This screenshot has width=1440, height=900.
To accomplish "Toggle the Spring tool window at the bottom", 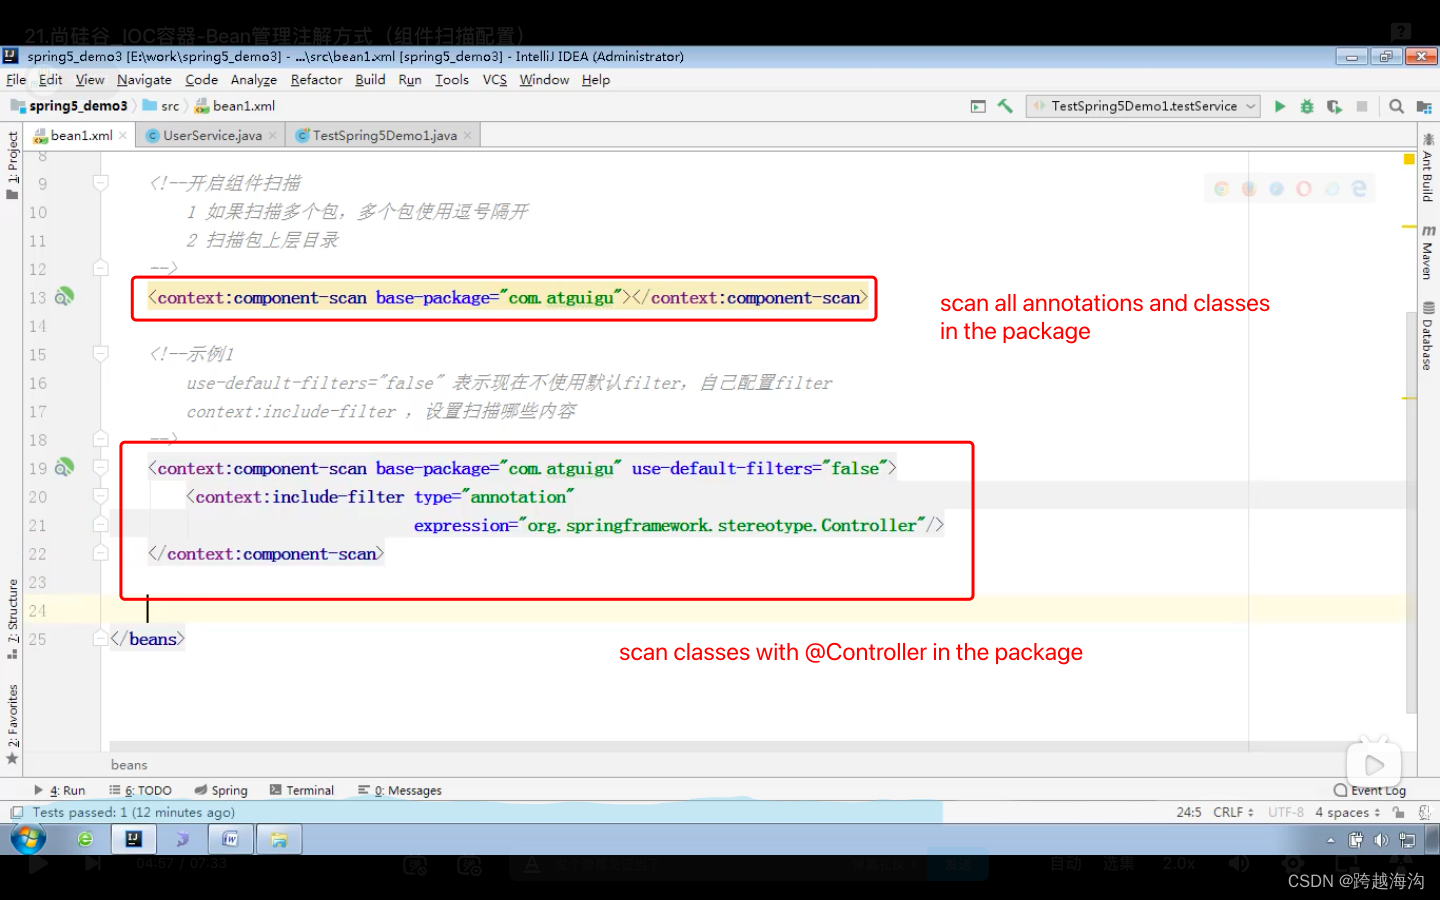I will coord(221,790).
